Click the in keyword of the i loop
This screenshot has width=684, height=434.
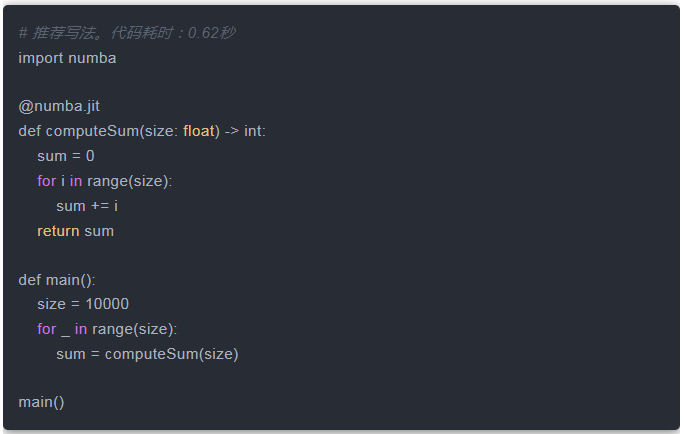(x=76, y=181)
